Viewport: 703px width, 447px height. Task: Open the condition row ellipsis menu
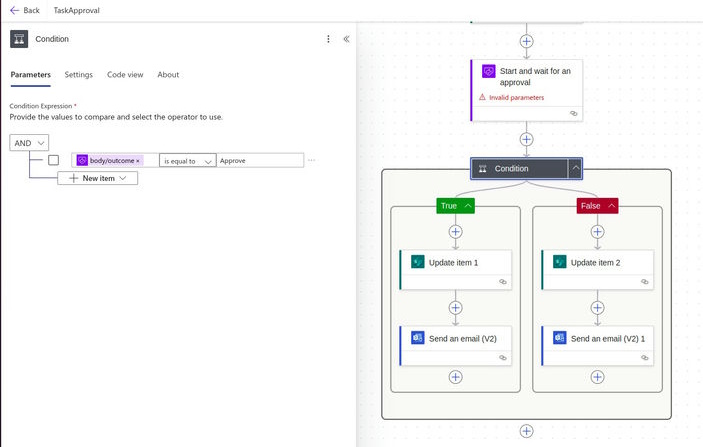coord(312,160)
